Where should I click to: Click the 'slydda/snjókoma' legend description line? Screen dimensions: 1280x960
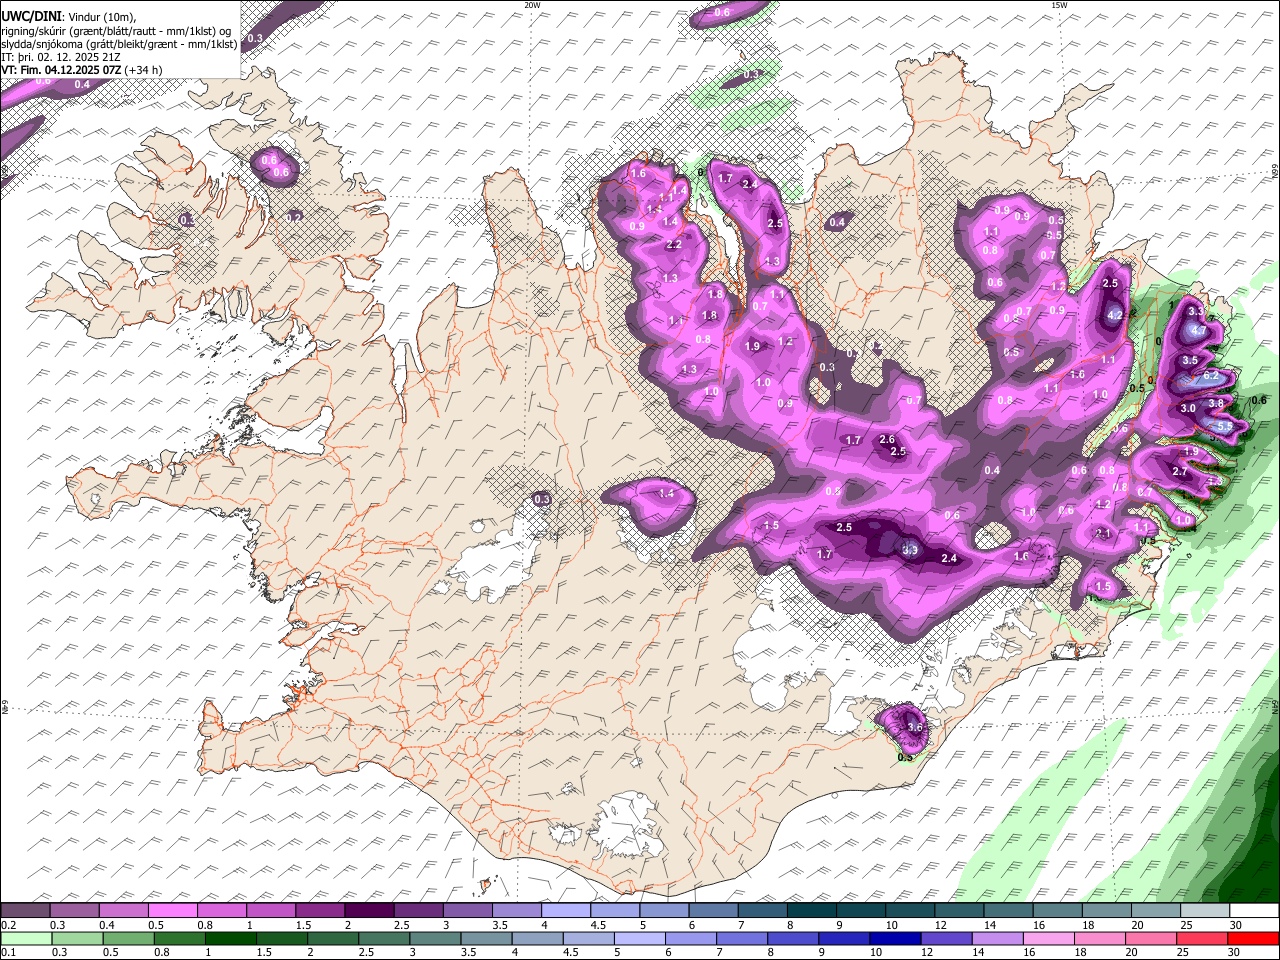[x=119, y=44]
